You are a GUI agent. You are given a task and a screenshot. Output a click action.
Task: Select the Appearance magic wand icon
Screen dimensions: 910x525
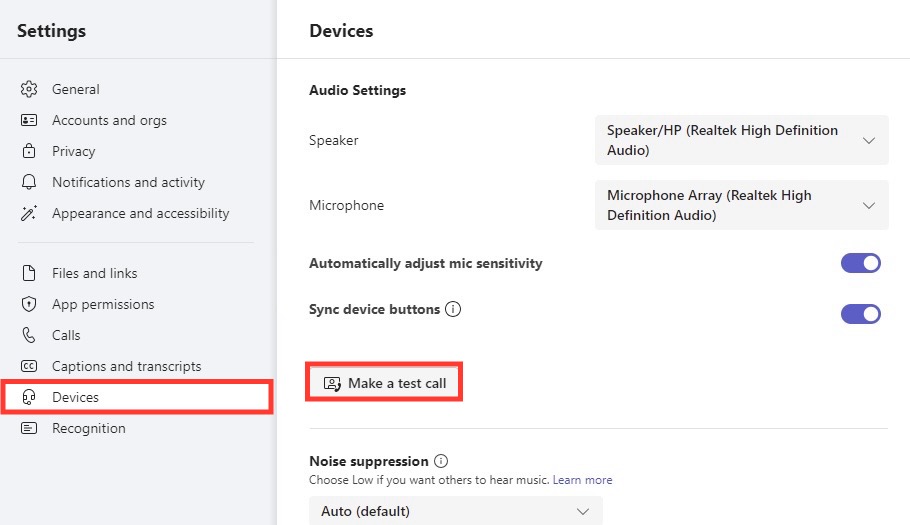pyautogui.click(x=28, y=213)
